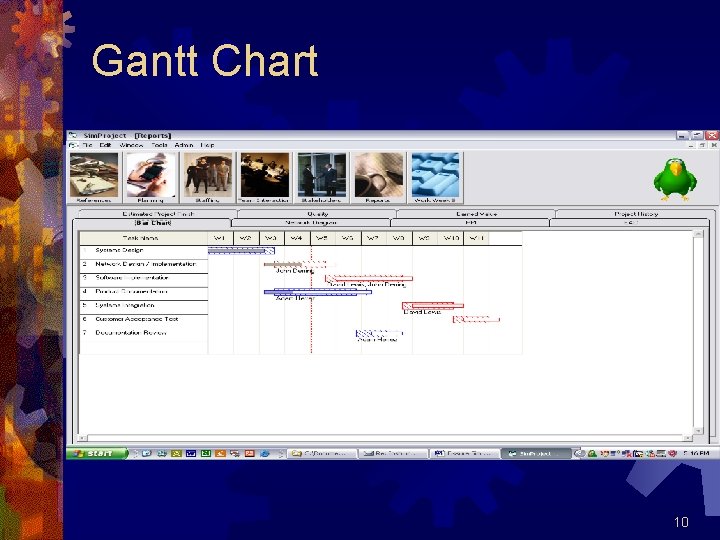Screen dimensions: 720x540
Task: Click the Network Design gray Gantt bar
Action: pyautogui.click(x=283, y=264)
